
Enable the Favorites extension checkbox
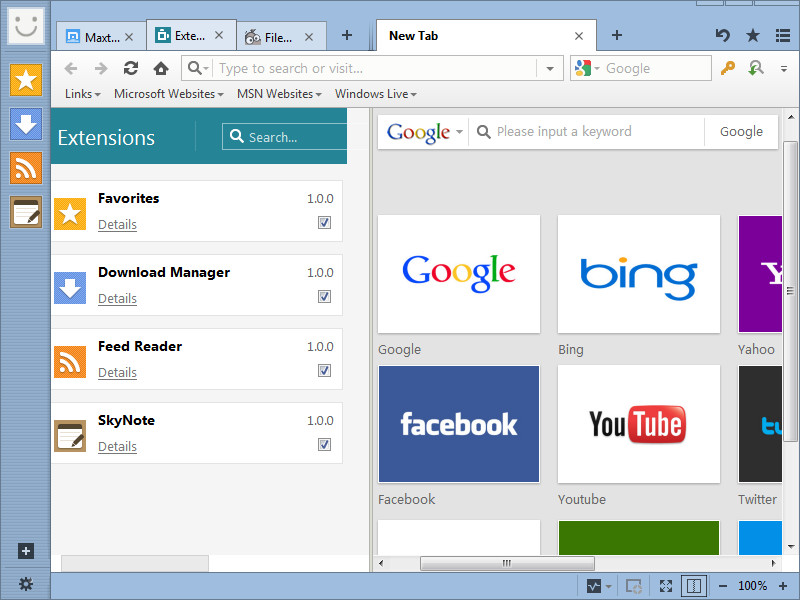click(324, 223)
